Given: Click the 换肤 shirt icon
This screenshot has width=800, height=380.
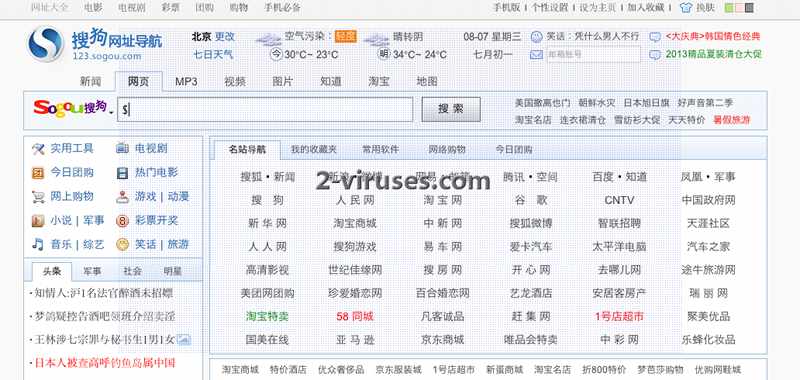Looking at the screenshot, I should [x=686, y=8].
